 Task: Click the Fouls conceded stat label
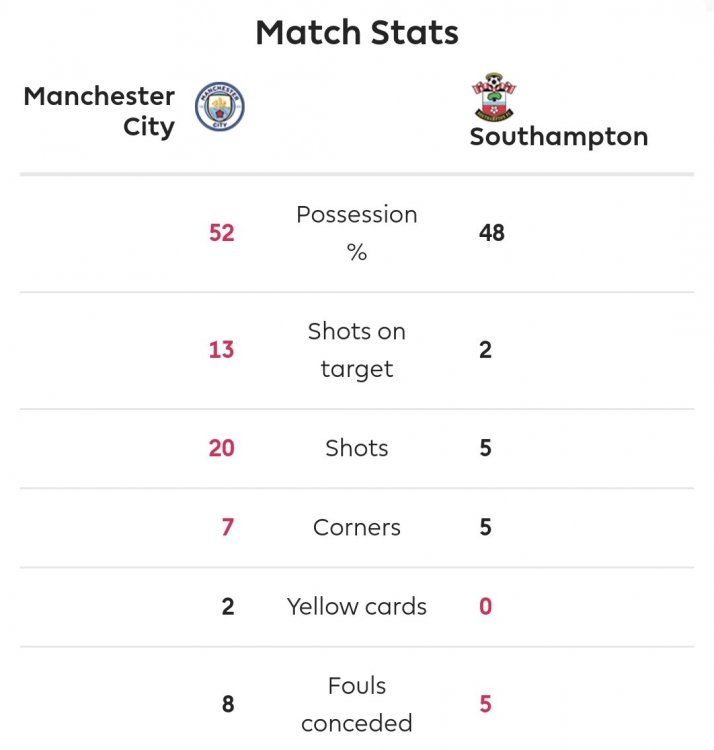point(357,704)
